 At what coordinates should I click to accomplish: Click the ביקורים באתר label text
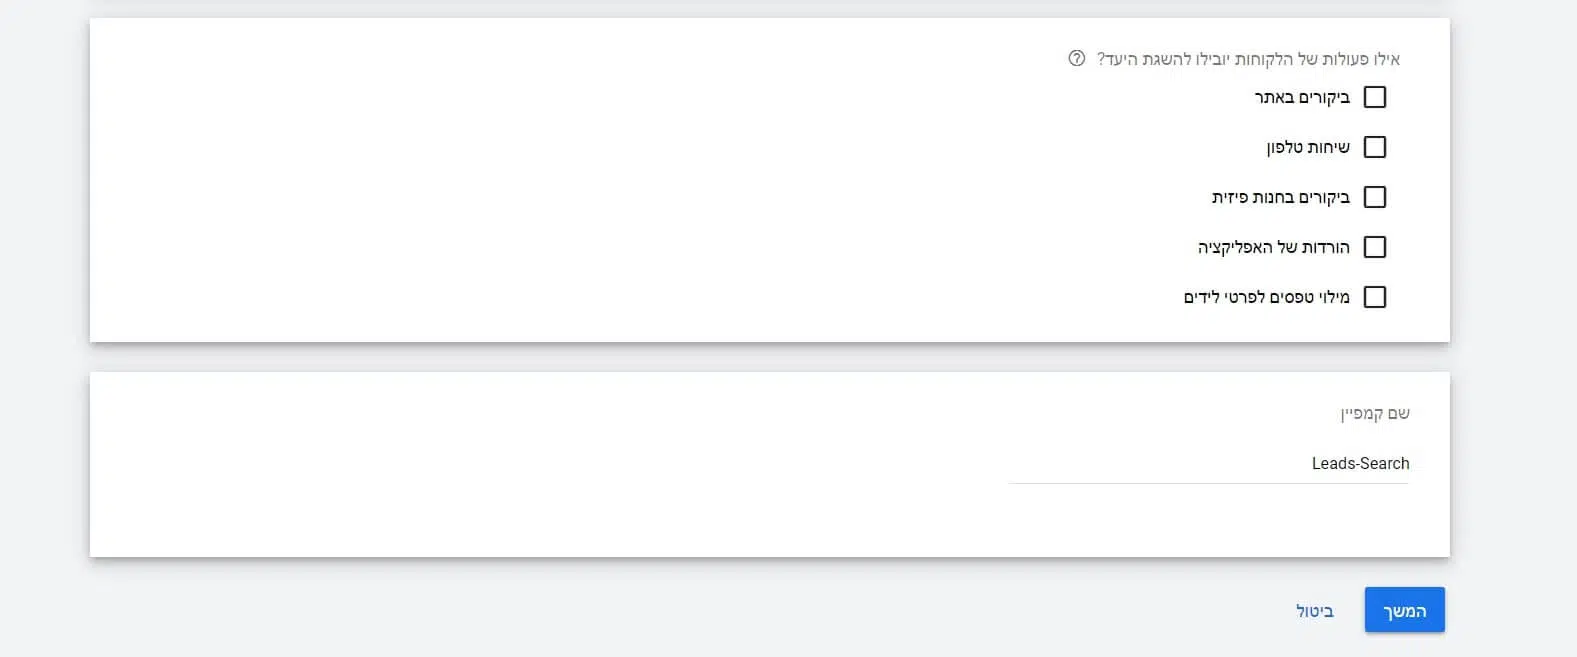tap(1302, 97)
